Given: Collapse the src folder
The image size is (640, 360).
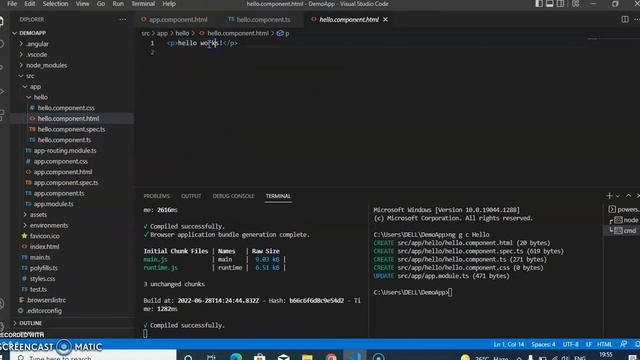Looking at the screenshot, I should [30, 76].
